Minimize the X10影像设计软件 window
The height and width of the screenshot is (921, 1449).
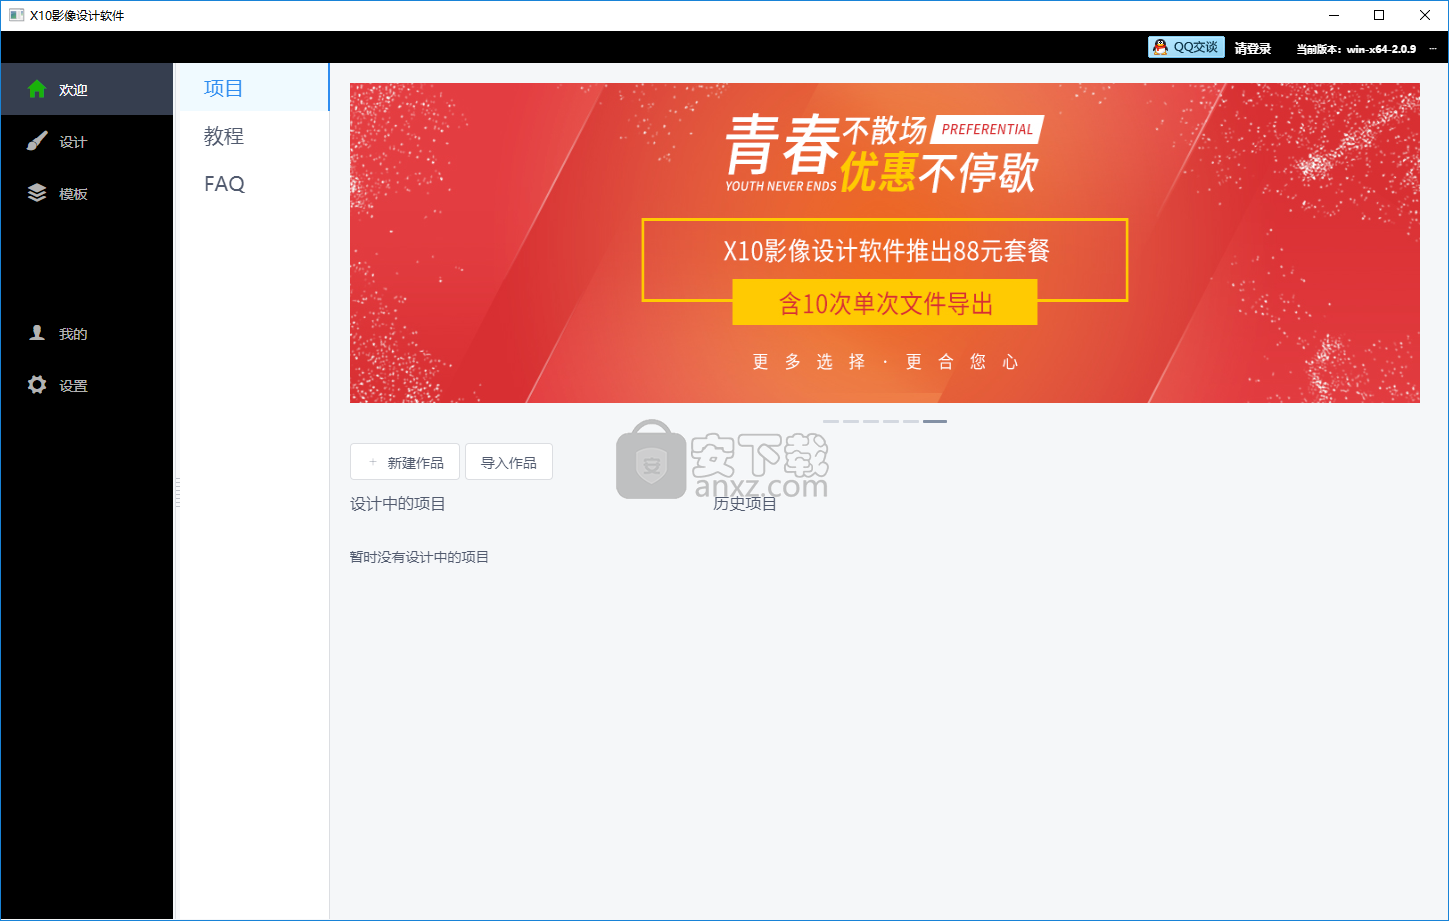[1334, 15]
